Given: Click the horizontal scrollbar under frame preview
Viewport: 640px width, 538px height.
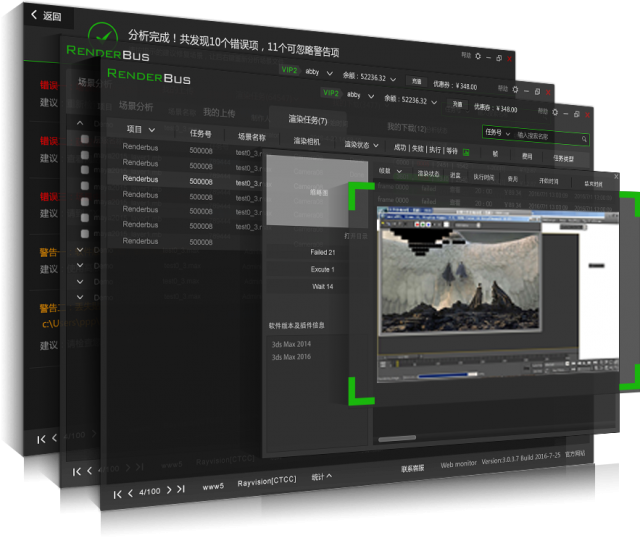Looking at the screenshot, I should [397, 438].
